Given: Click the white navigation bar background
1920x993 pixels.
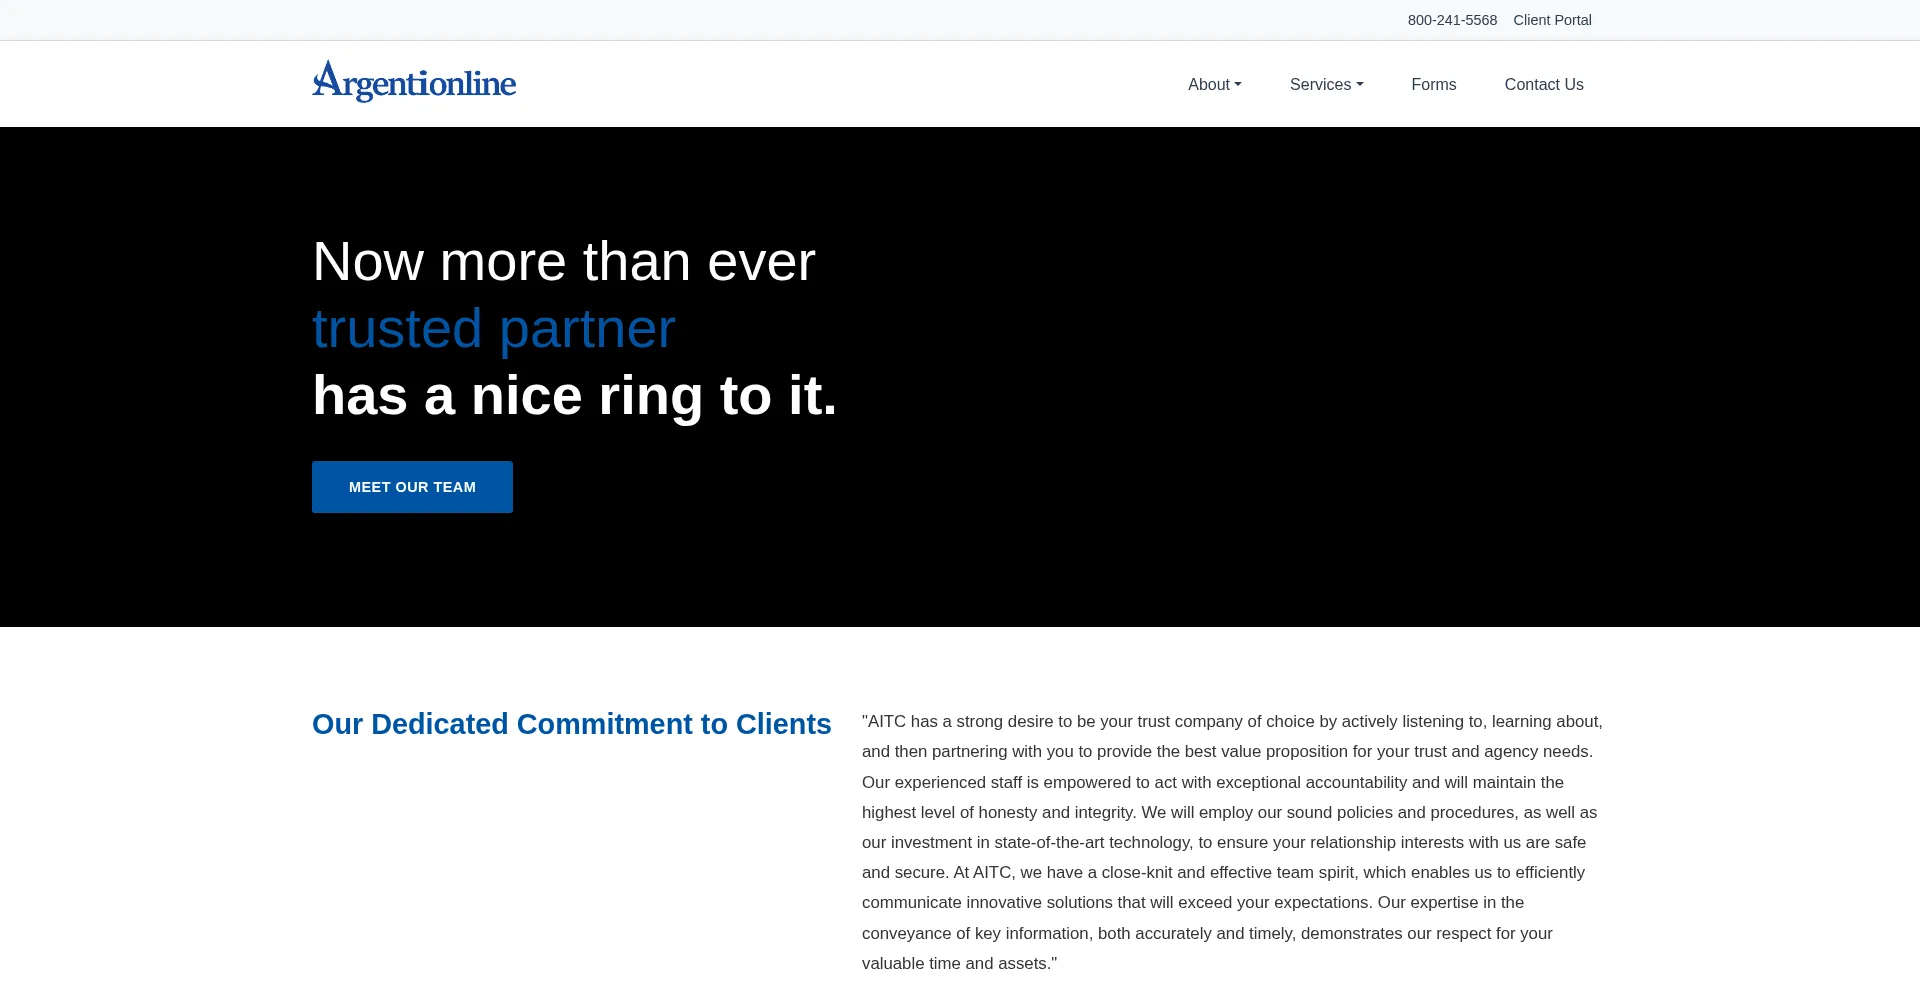Looking at the screenshot, I should (x=850, y=84).
